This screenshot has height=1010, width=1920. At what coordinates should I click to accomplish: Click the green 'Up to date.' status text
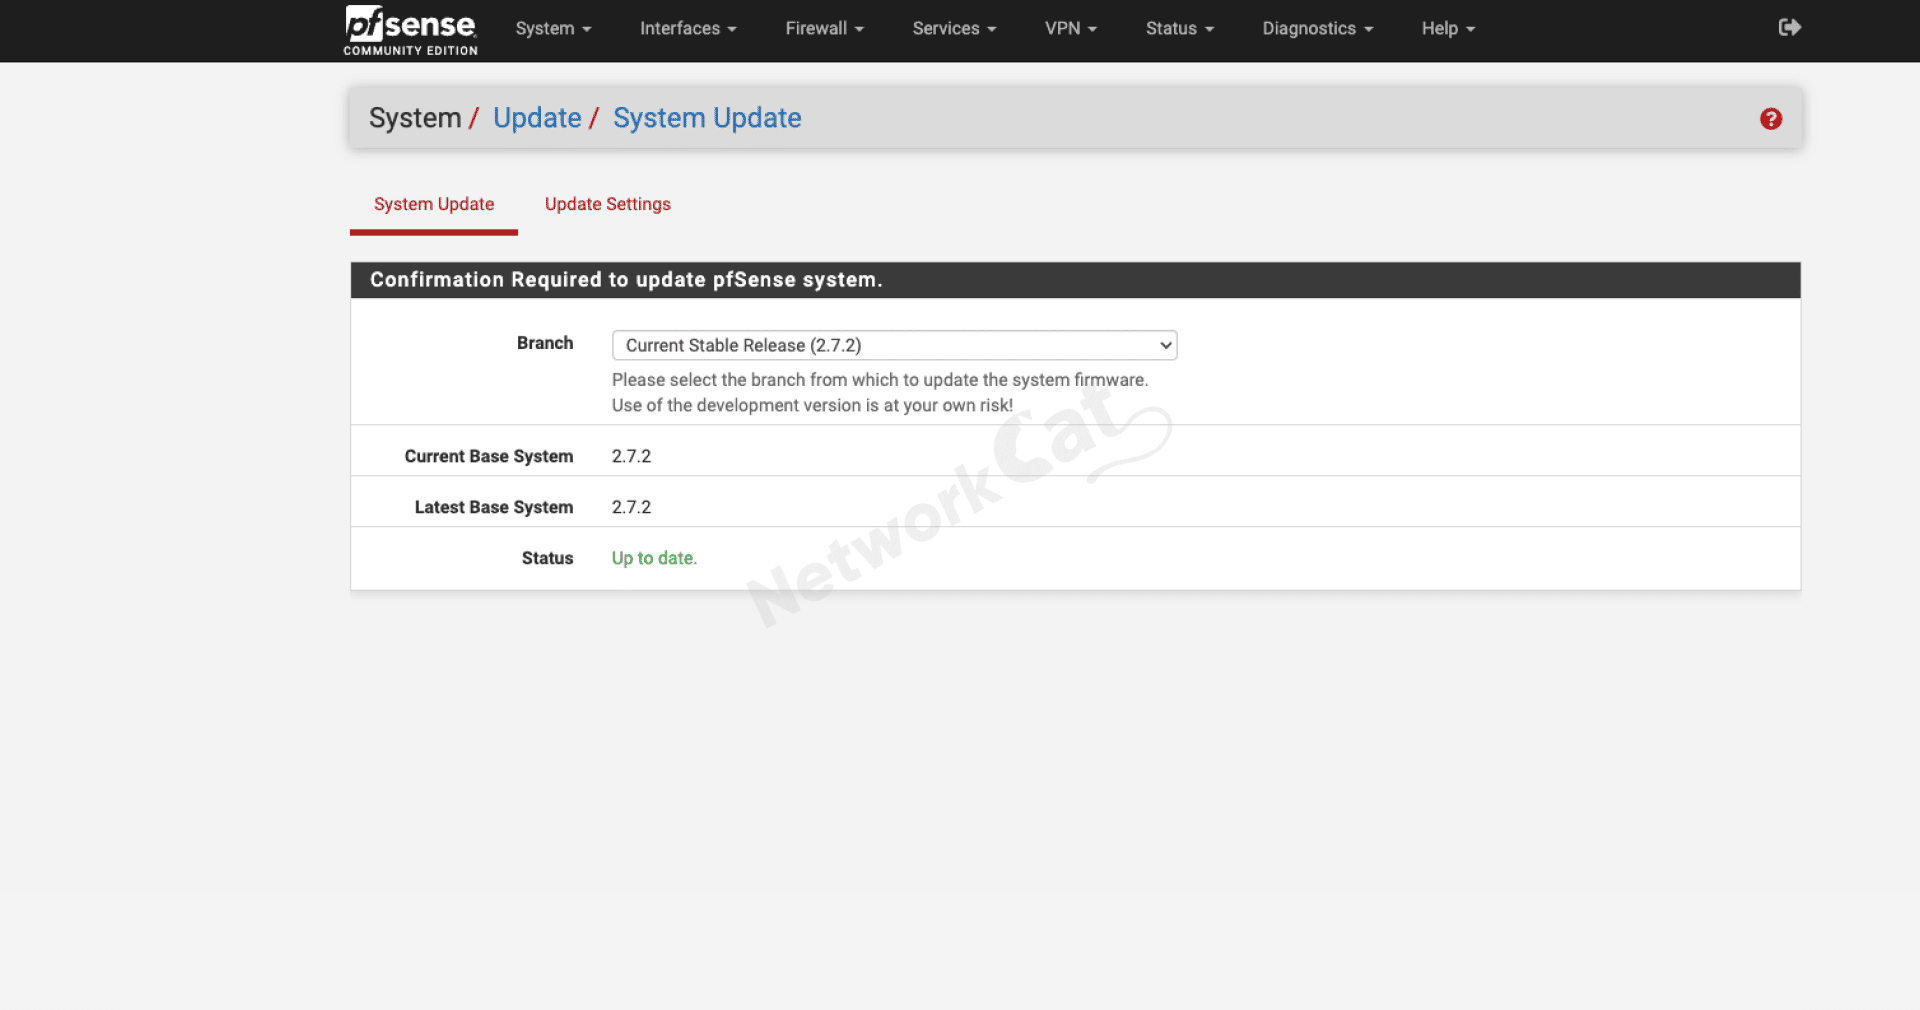point(654,558)
